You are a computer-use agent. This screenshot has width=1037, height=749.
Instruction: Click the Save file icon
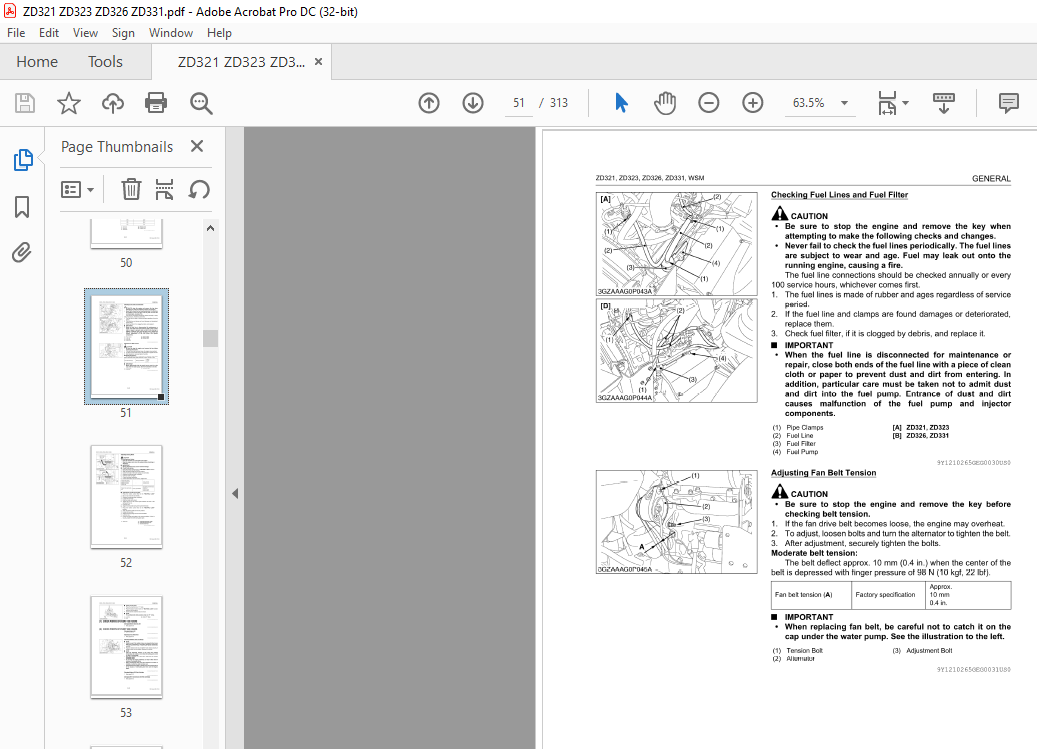click(x=25, y=103)
